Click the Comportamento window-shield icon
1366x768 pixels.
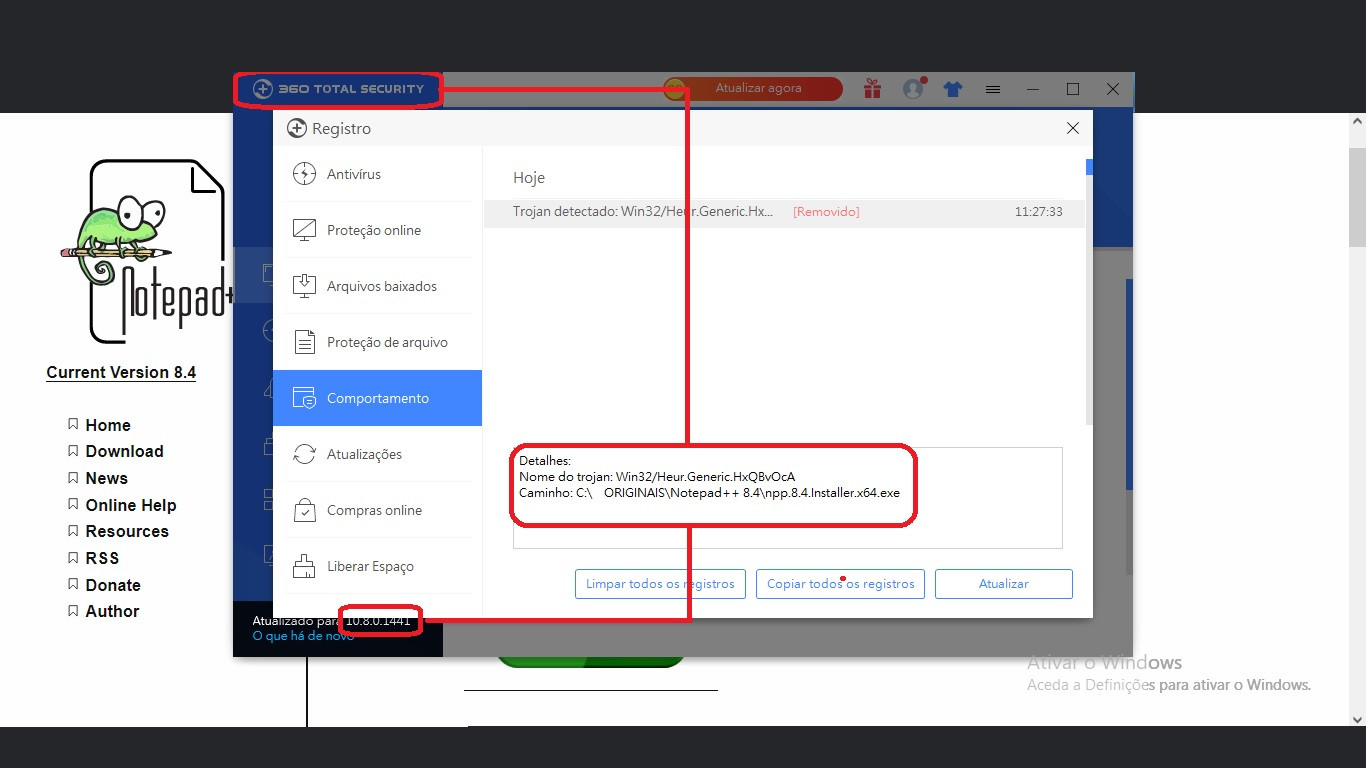coord(304,398)
